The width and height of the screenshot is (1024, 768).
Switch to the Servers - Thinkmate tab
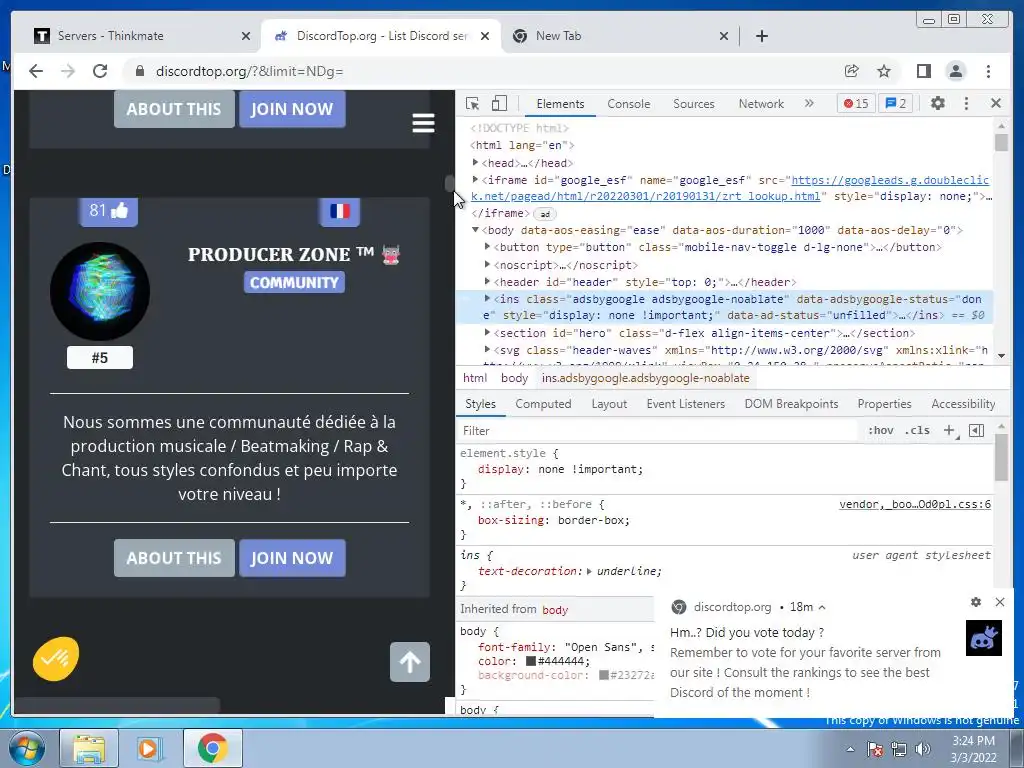142,36
